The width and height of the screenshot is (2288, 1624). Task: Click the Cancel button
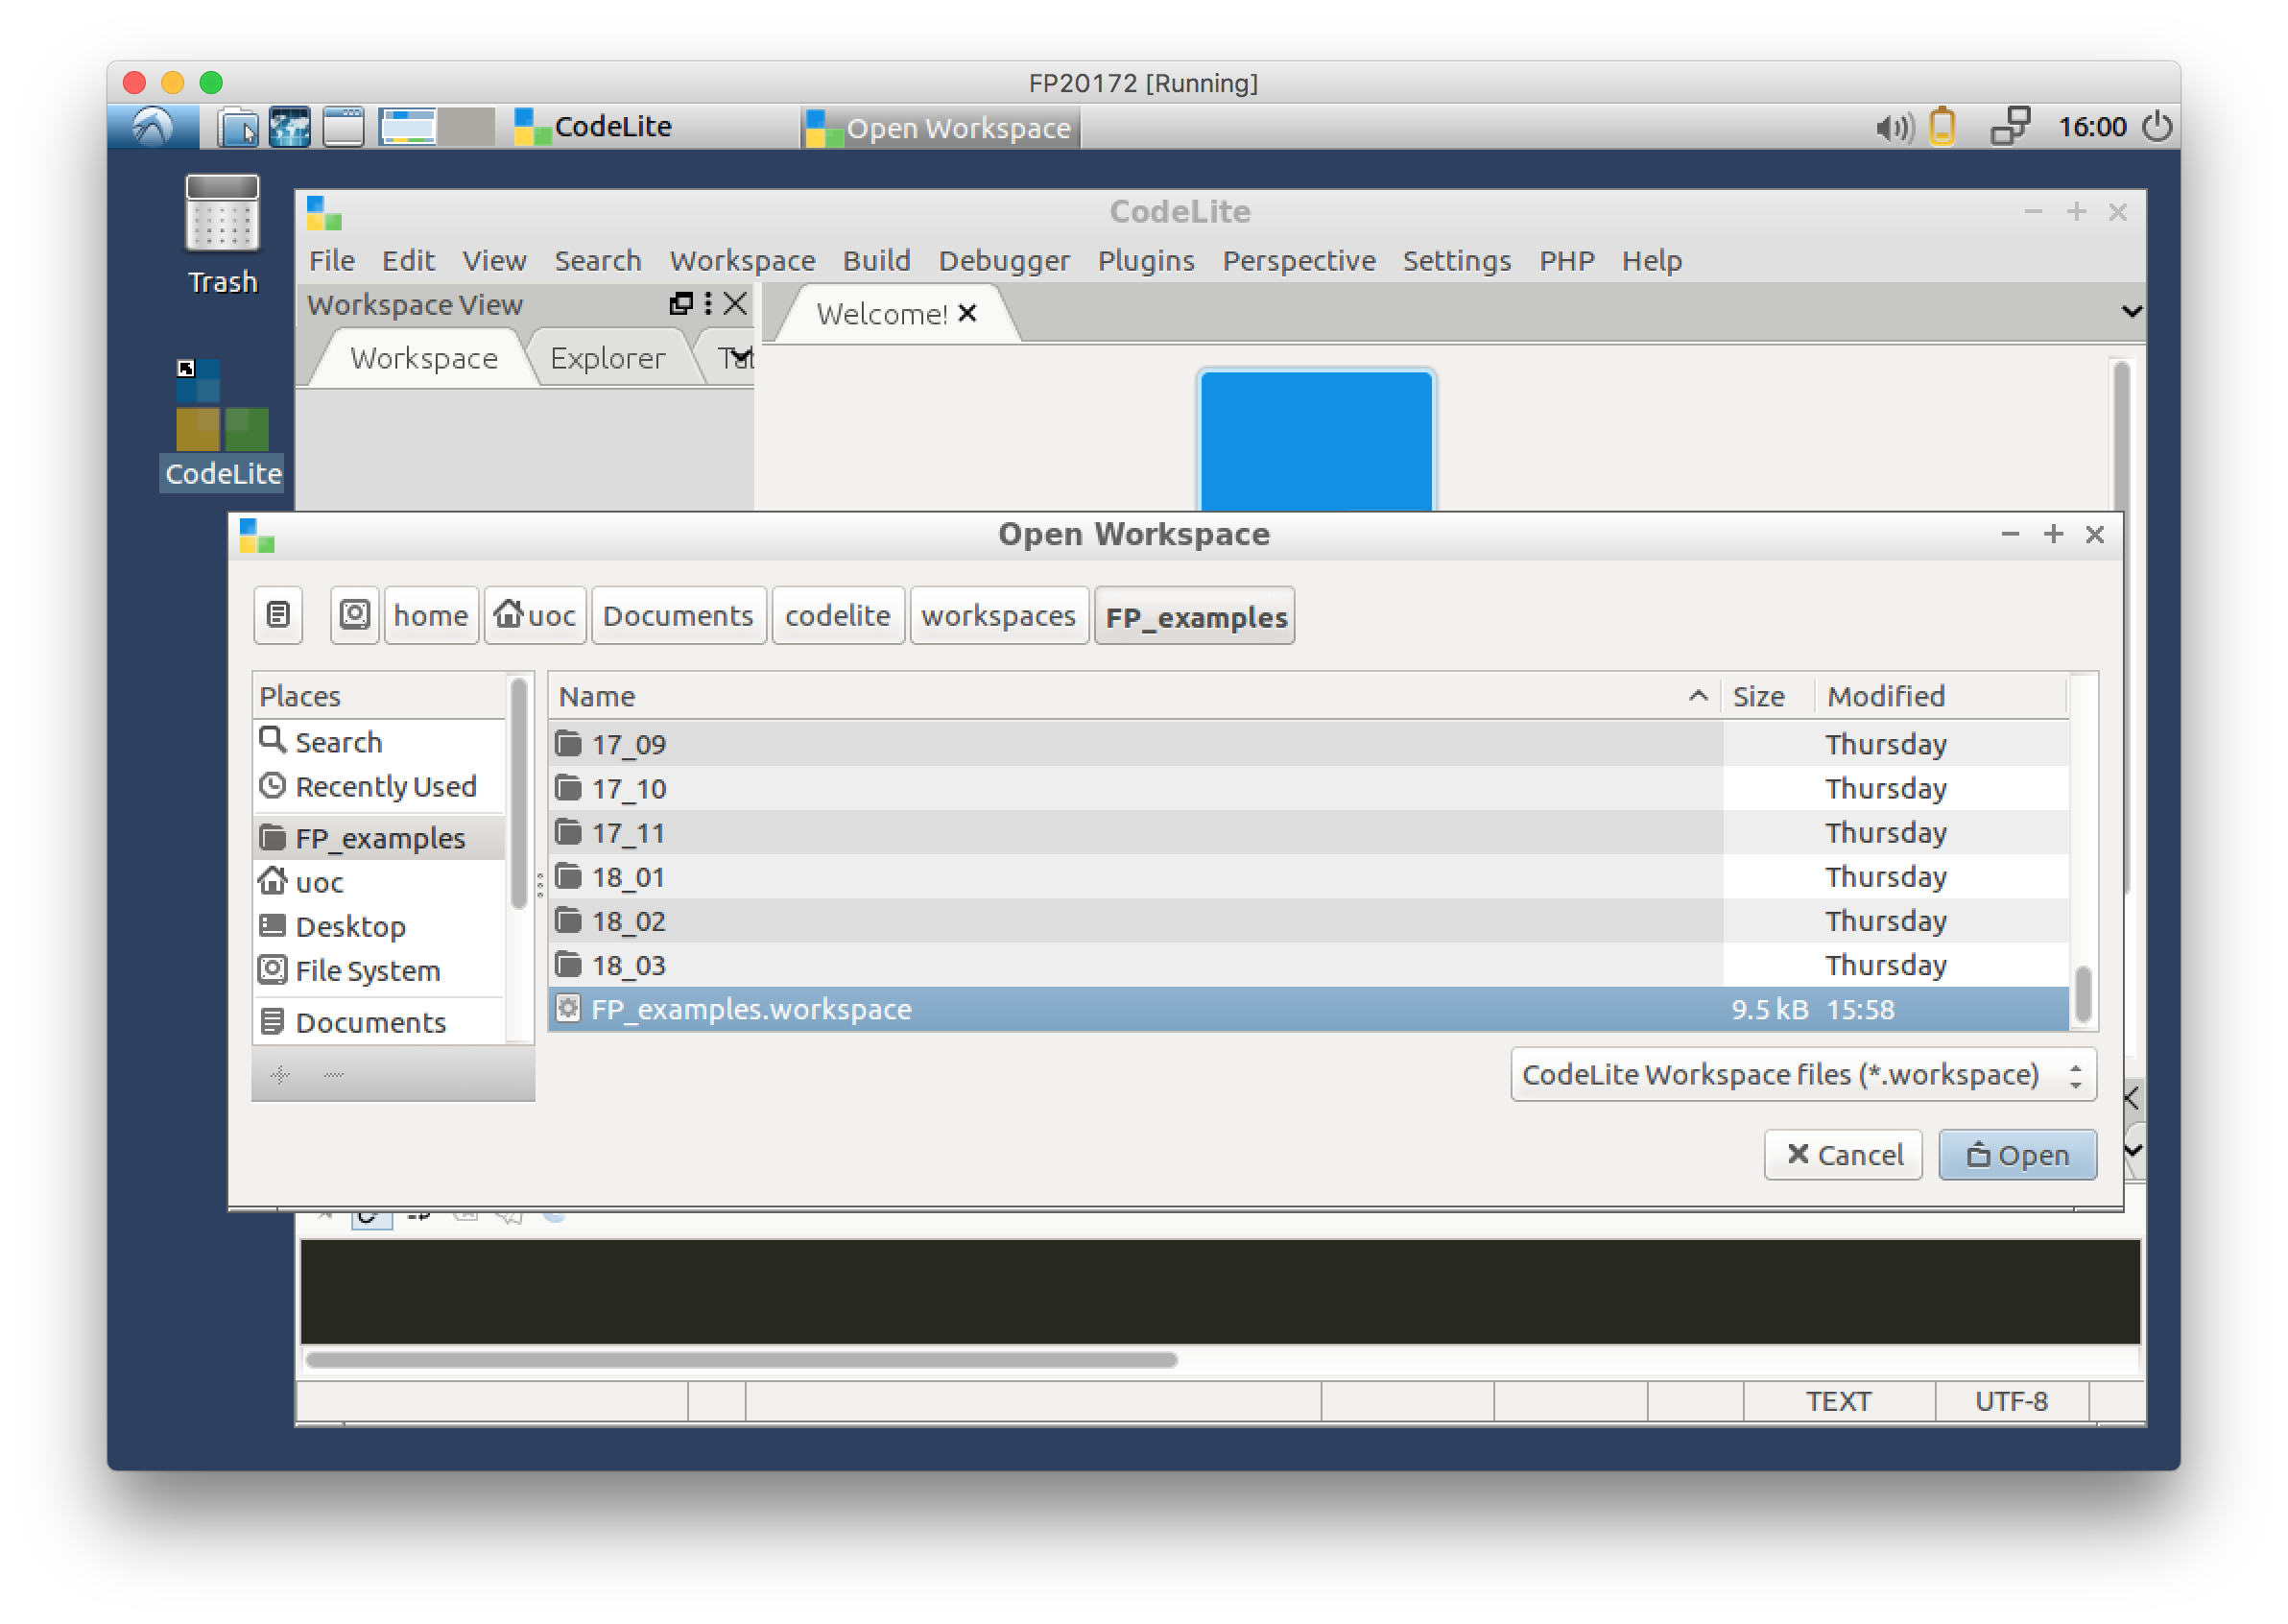tap(1842, 1155)
